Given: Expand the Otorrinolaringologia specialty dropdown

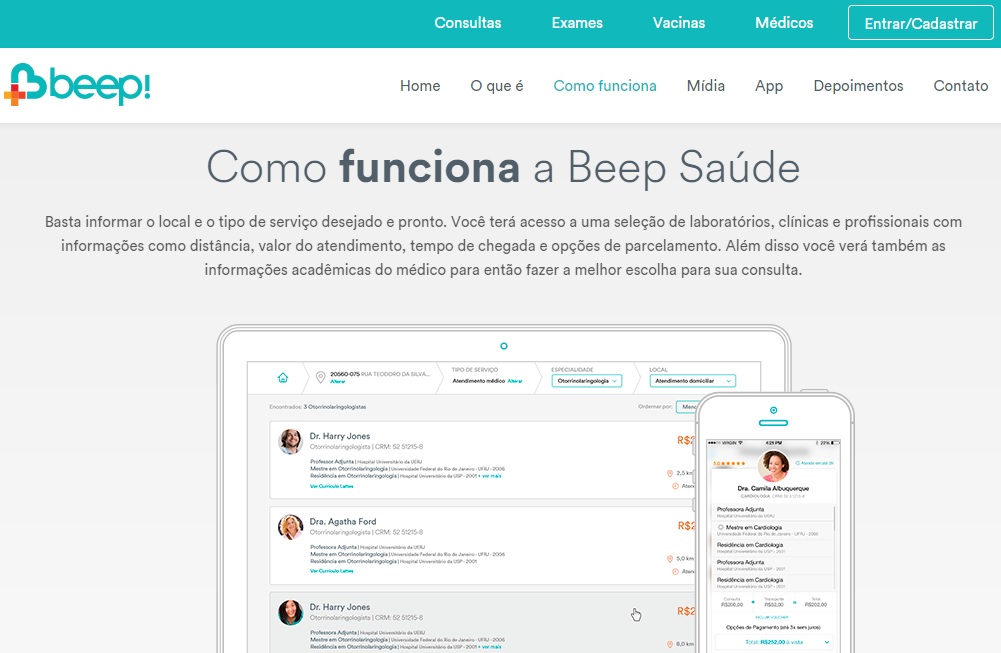Looking at the screenshot, I should pos(586,381).
